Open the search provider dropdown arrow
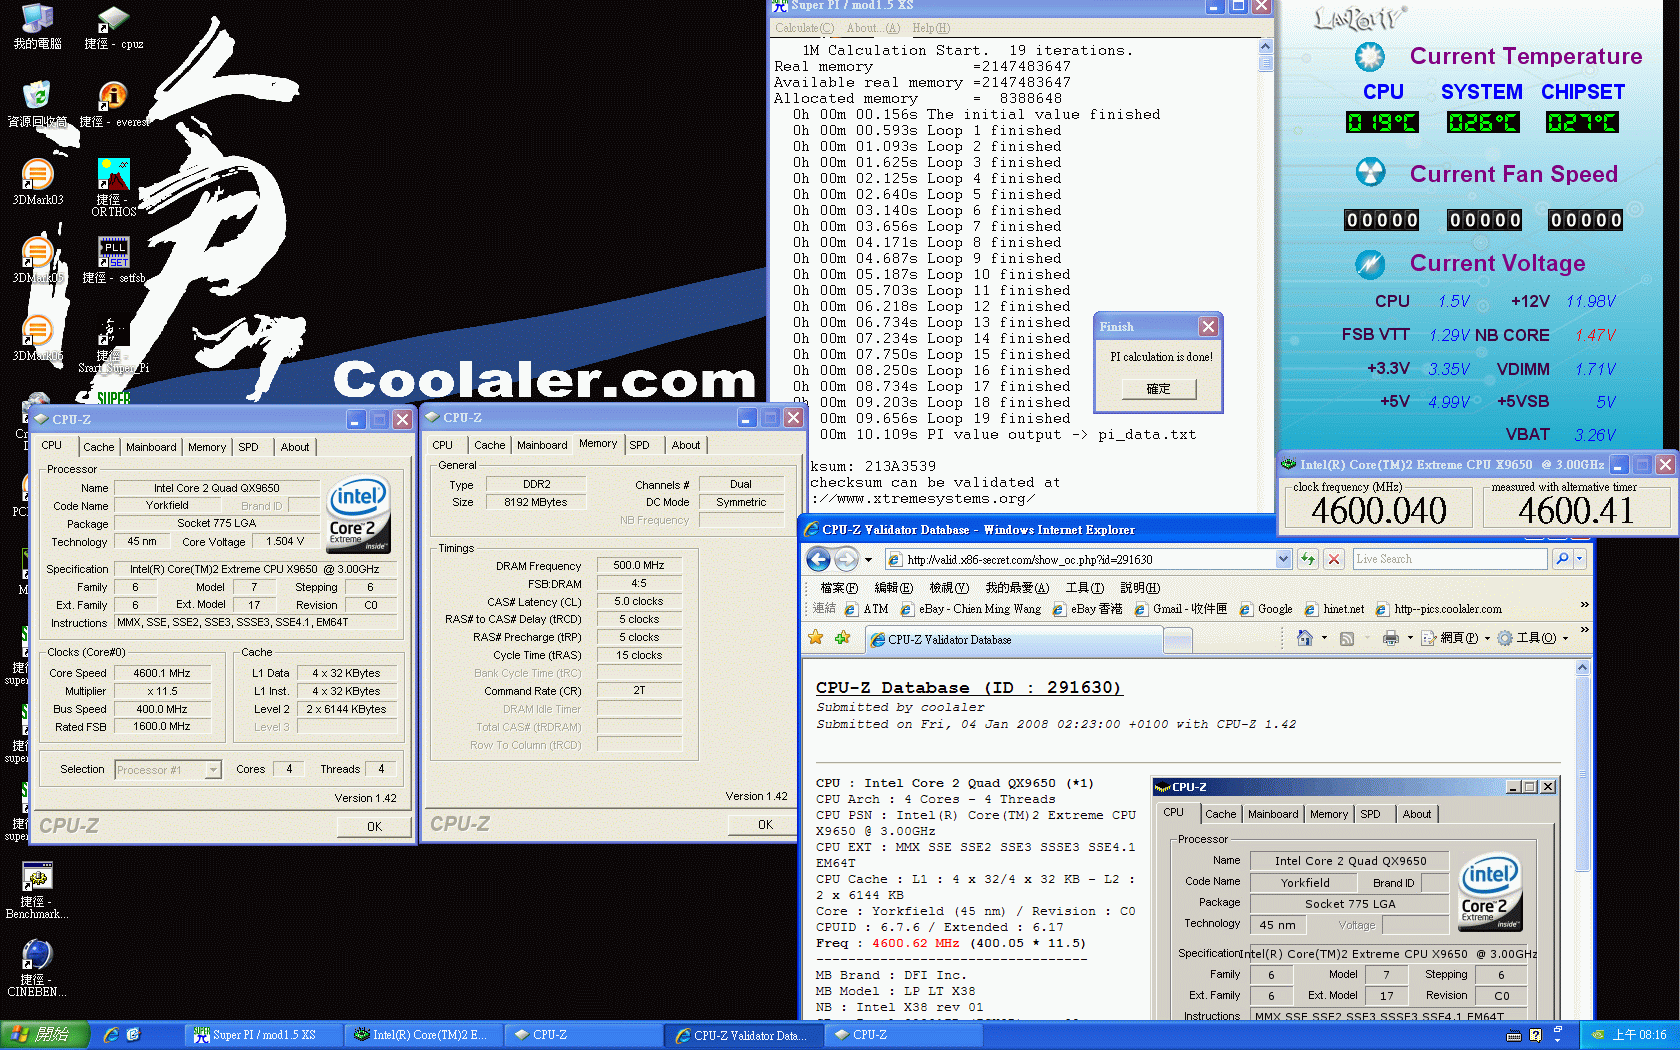1680x1050 pixels. pos(1580,559)
